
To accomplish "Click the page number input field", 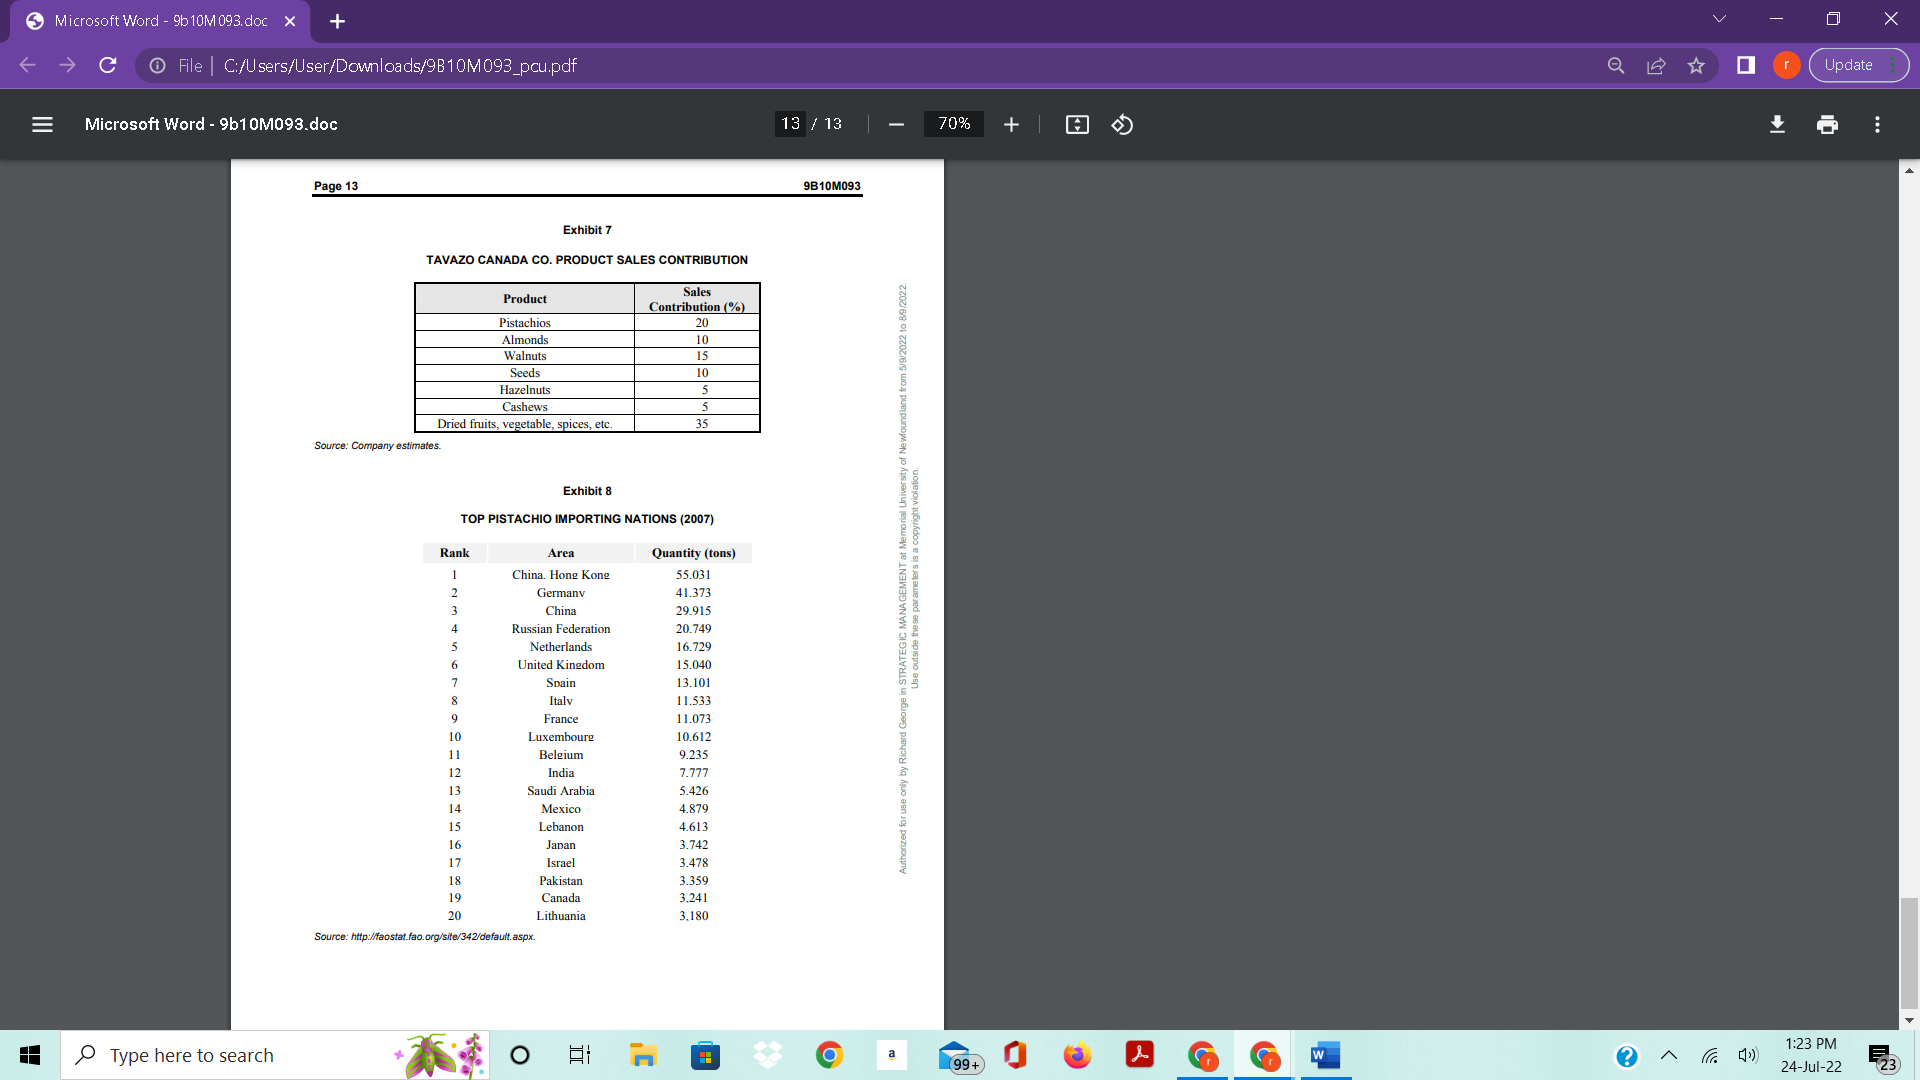I will (x=790, y=124).
